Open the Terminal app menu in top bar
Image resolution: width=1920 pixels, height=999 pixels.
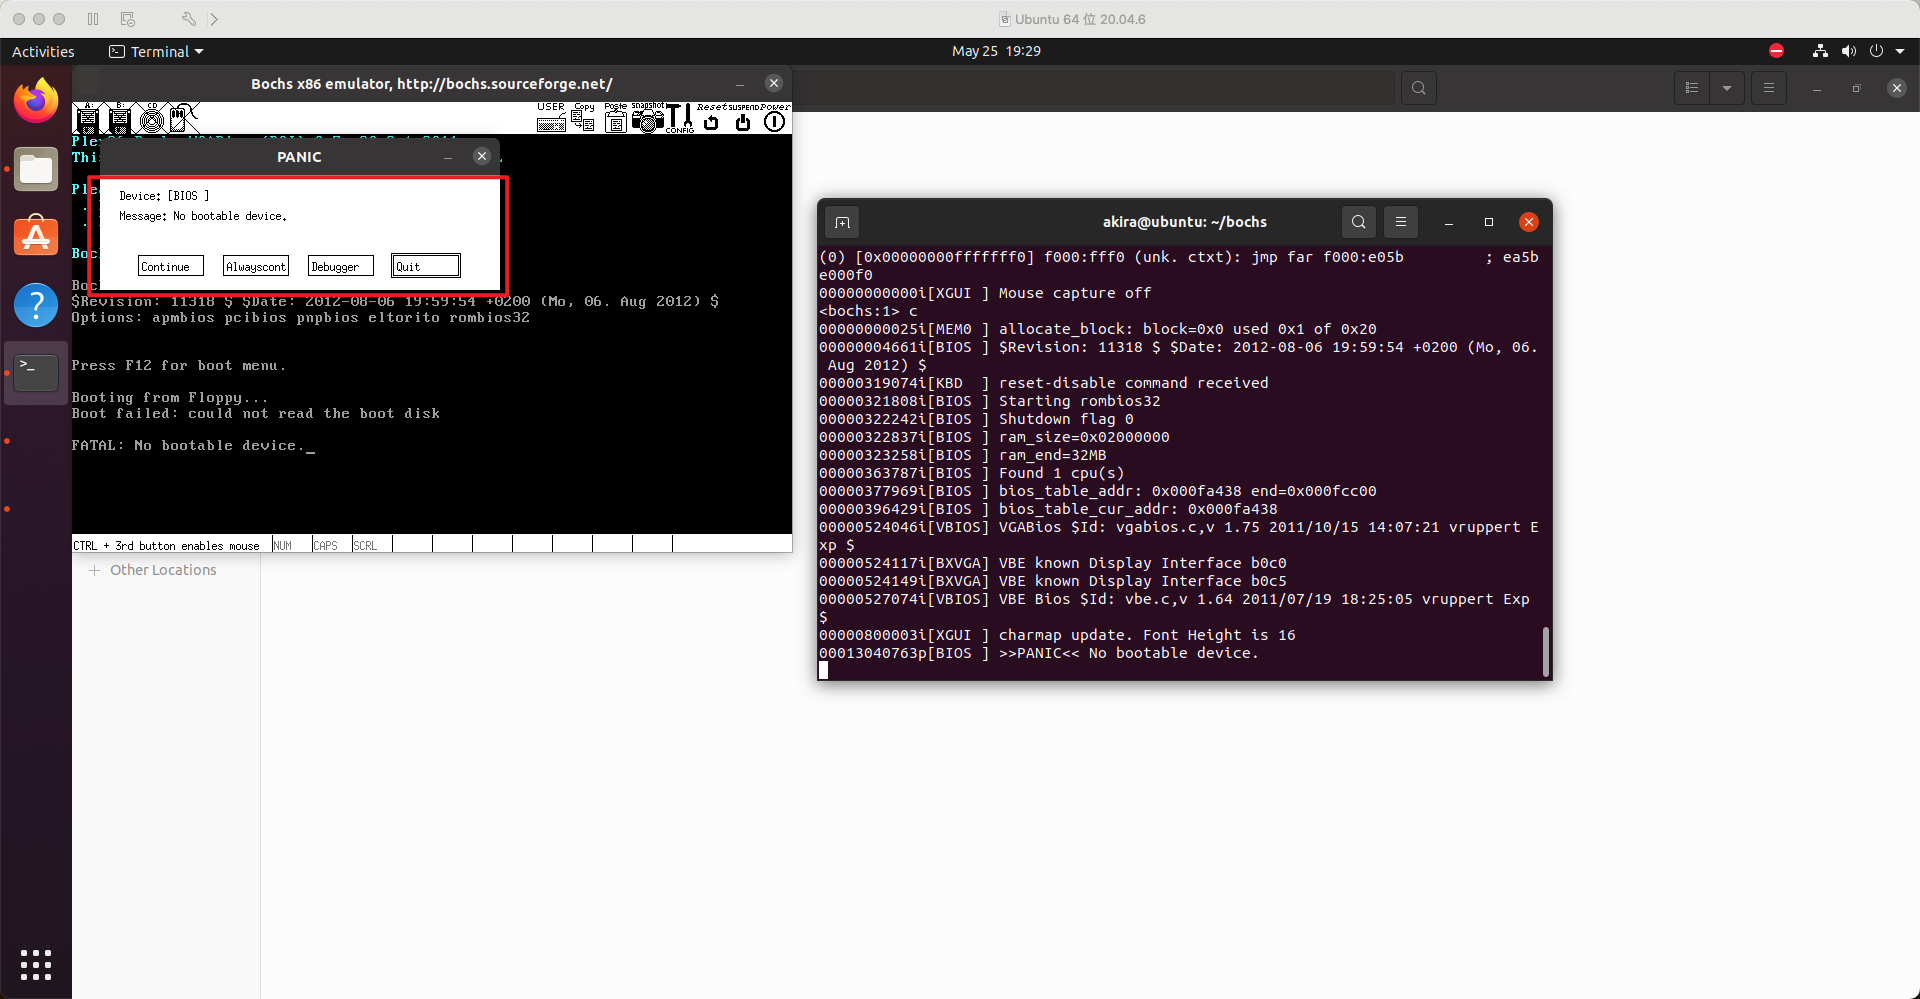pos(156,51)
